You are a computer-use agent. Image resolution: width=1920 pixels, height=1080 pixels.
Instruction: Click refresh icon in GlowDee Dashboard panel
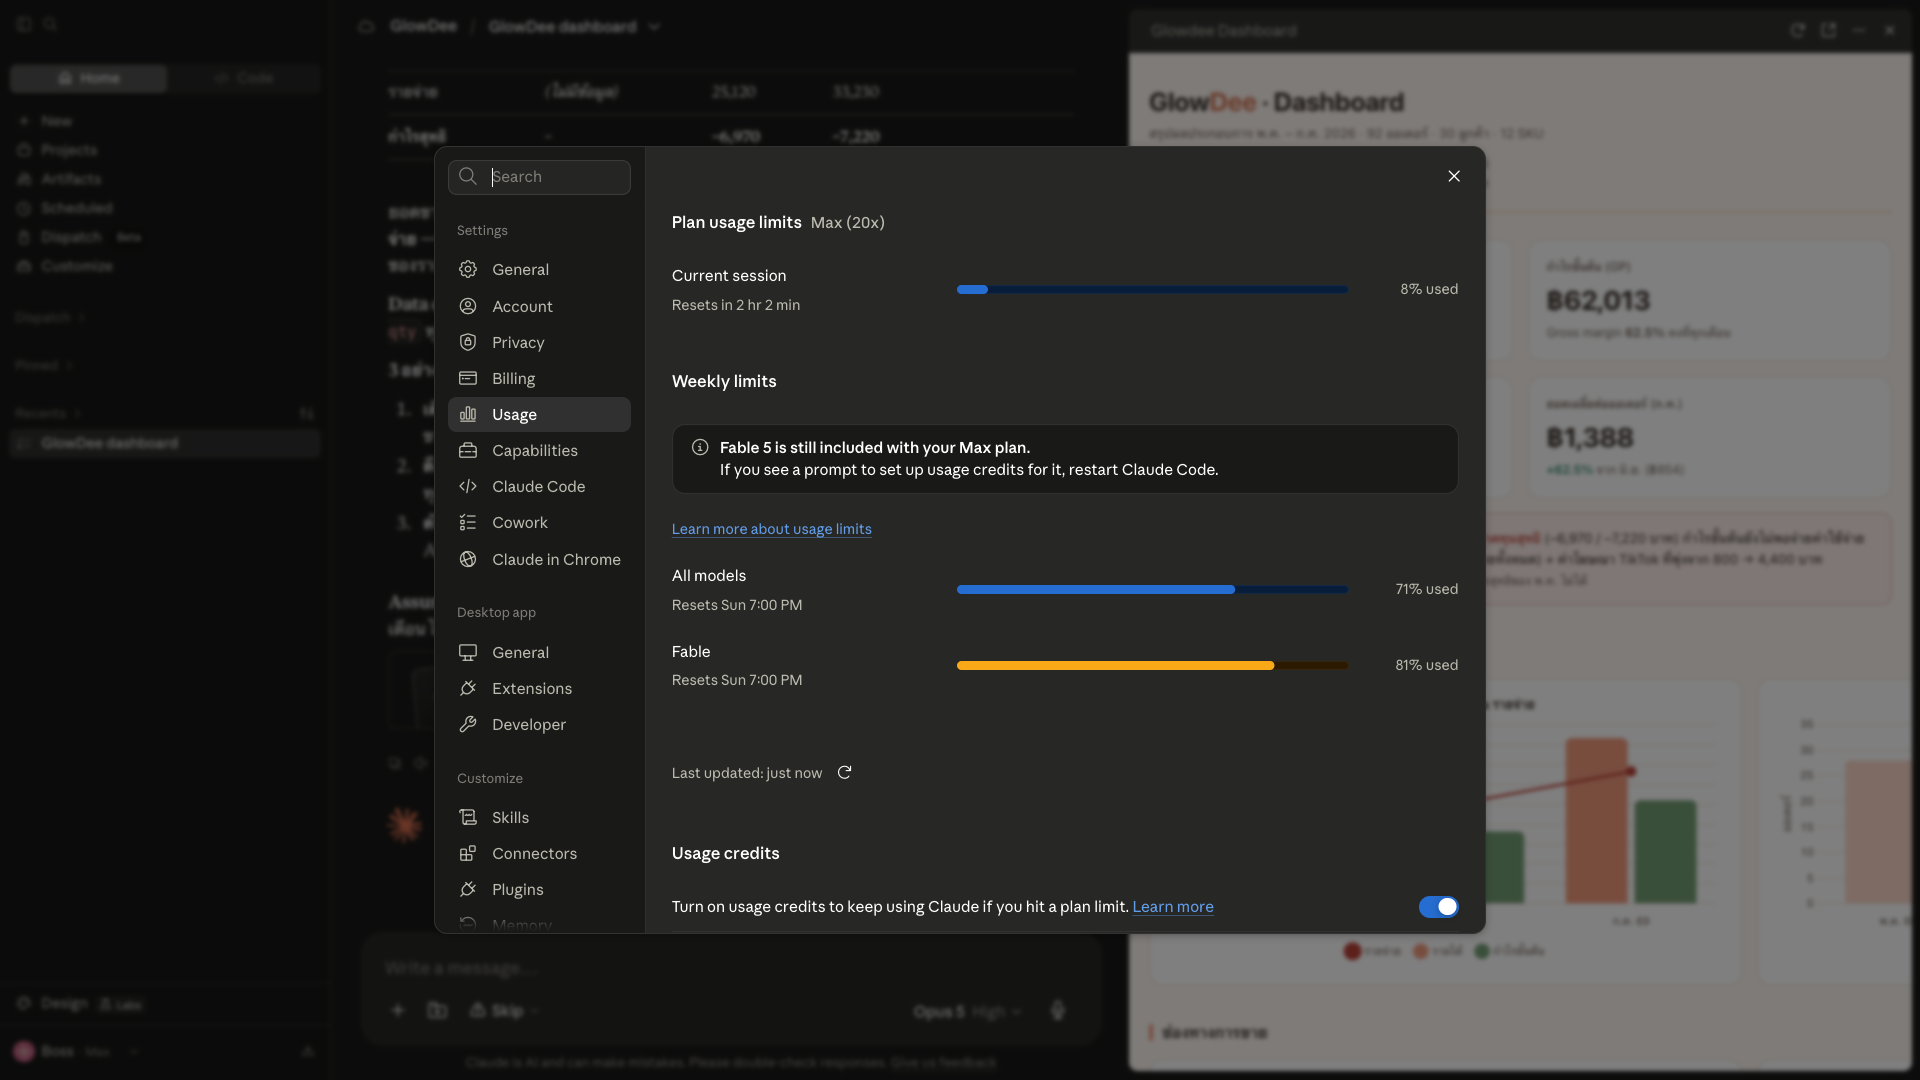point(1797,31)
